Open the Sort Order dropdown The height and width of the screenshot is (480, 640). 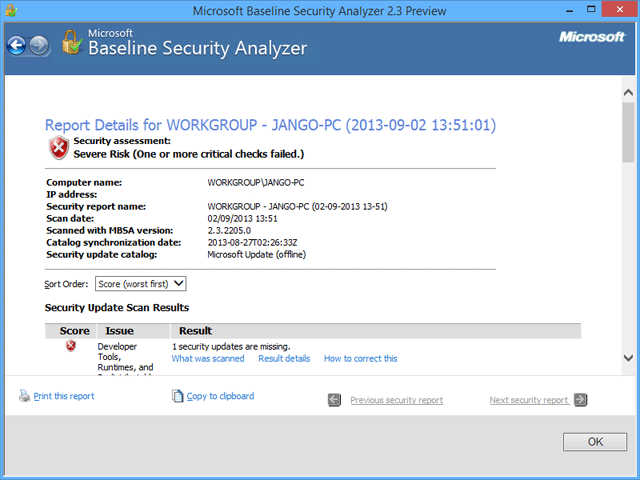(x=141, y=284)
